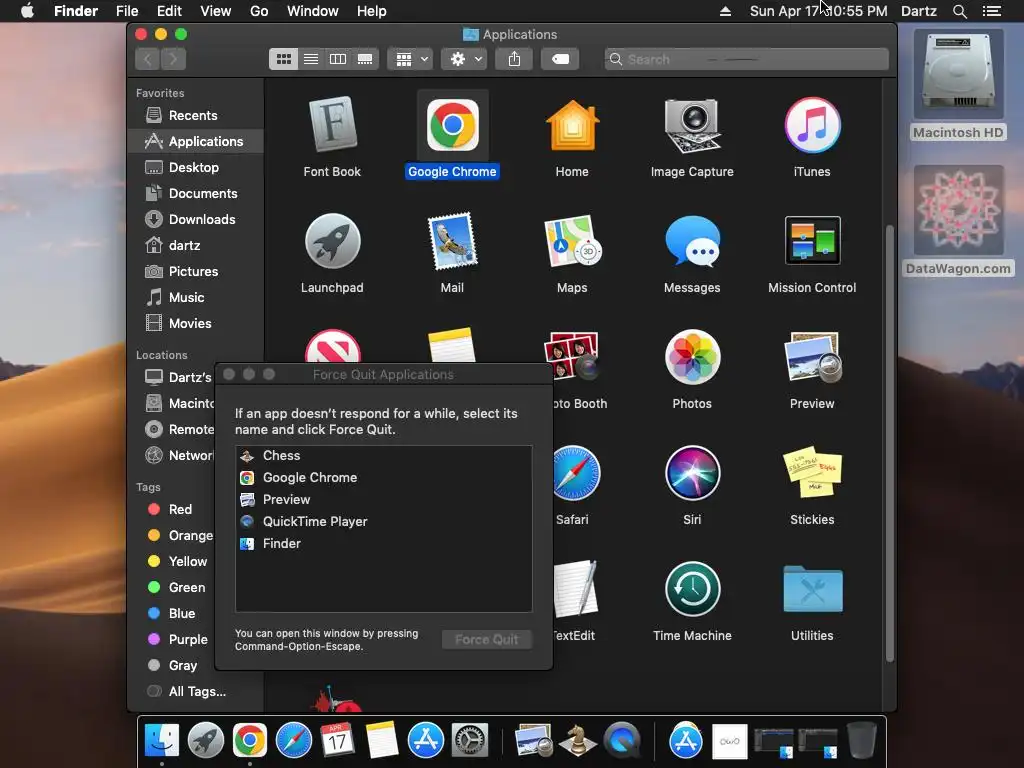Screen dimensions: 1024x768
Task: Open the Font Book application icon
Action: tap(332, 125)
